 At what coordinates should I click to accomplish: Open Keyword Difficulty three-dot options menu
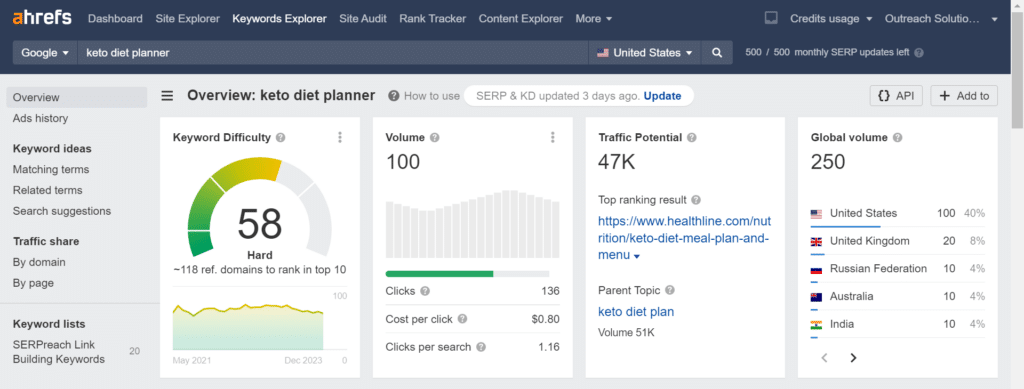click(x=340, y=137)
